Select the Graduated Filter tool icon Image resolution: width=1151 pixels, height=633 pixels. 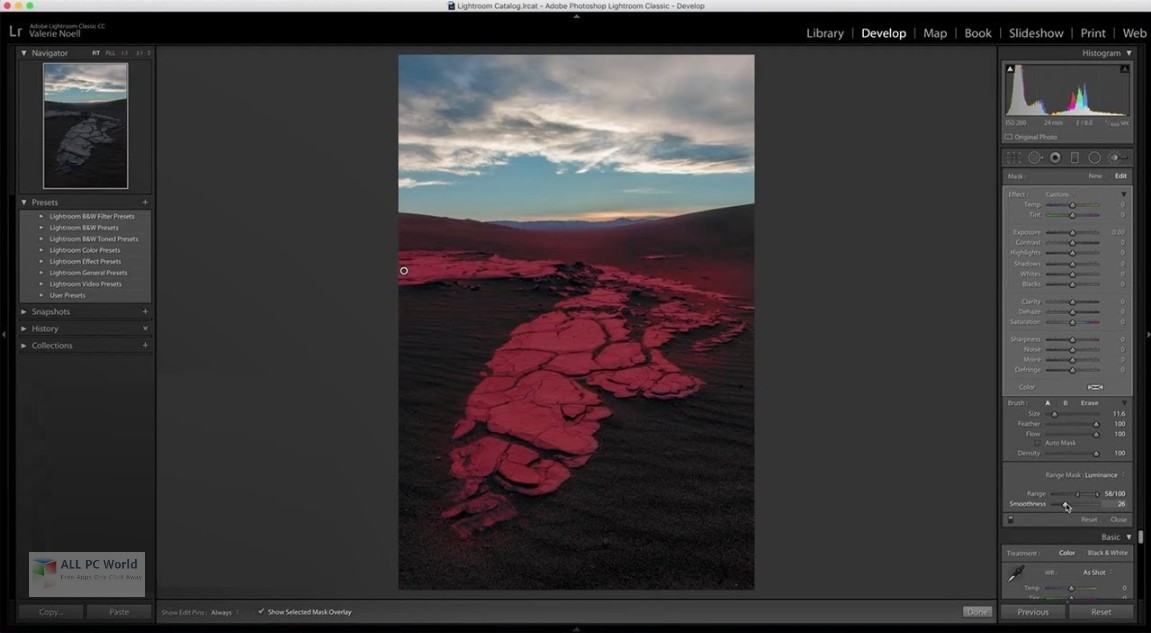[x=1075, y=158]
